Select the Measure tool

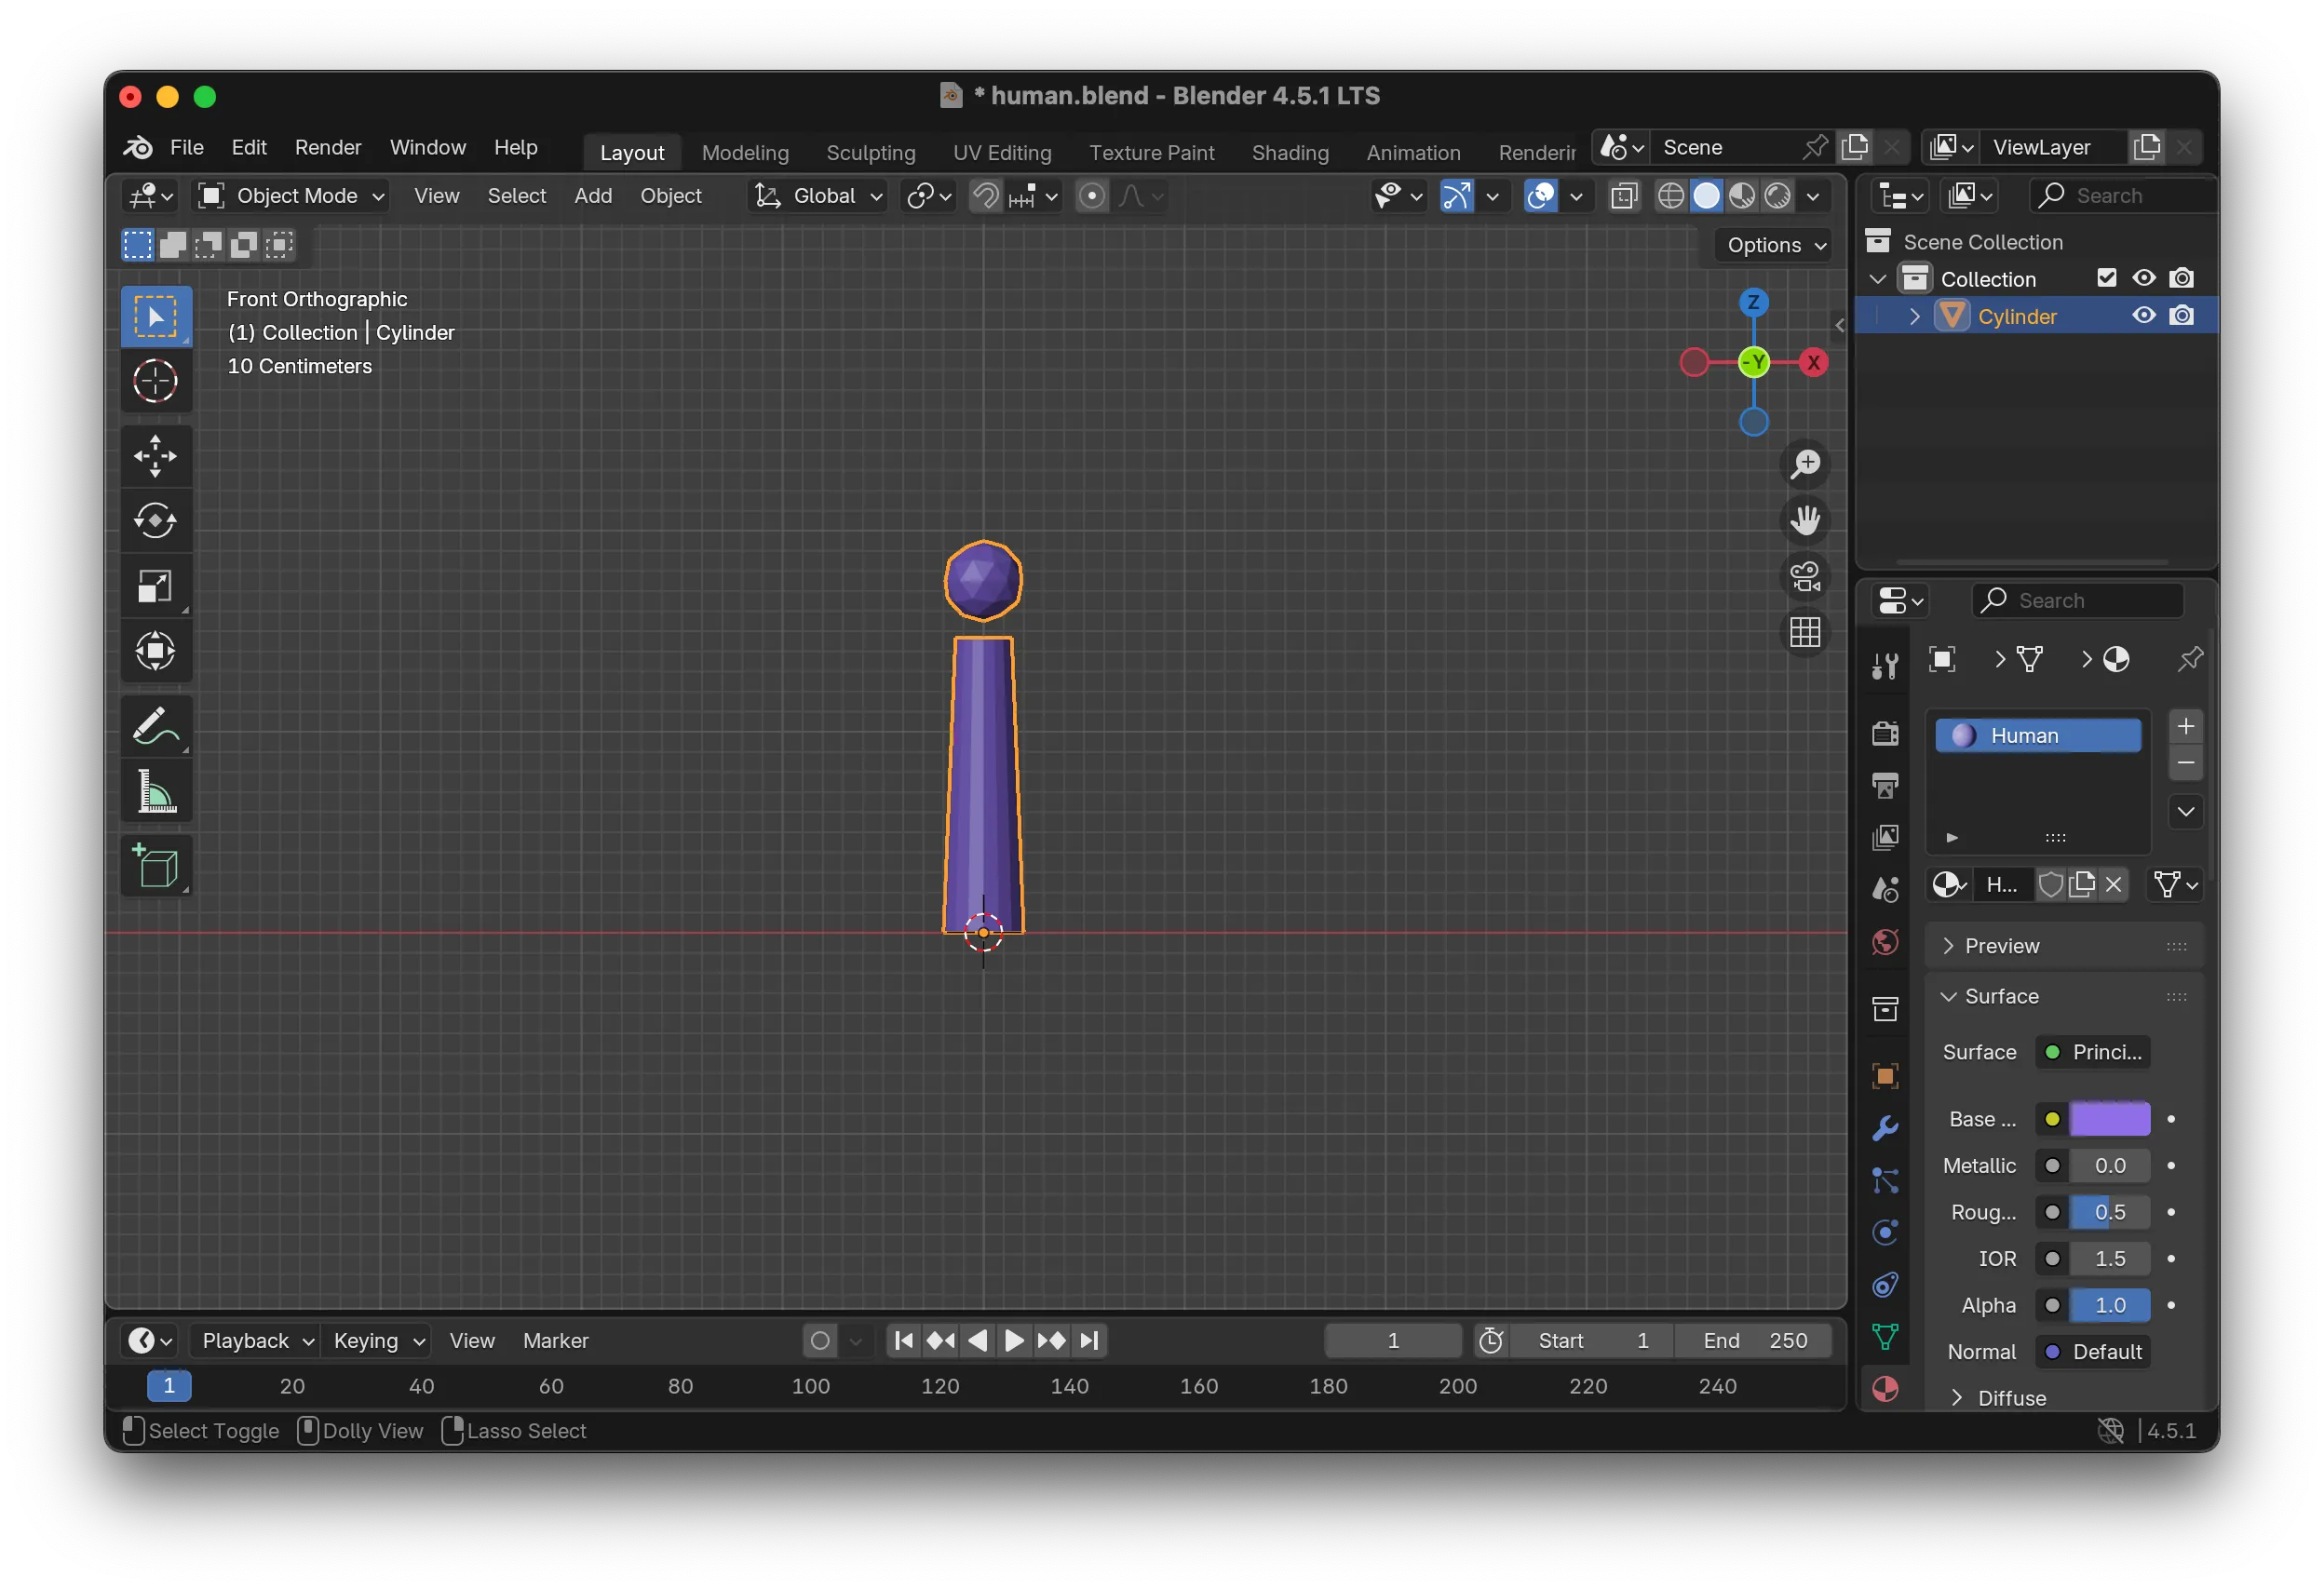click(156, 791)
